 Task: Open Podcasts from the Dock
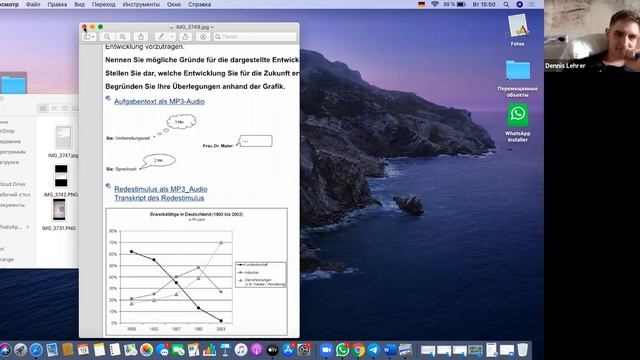tap(257, 350)
